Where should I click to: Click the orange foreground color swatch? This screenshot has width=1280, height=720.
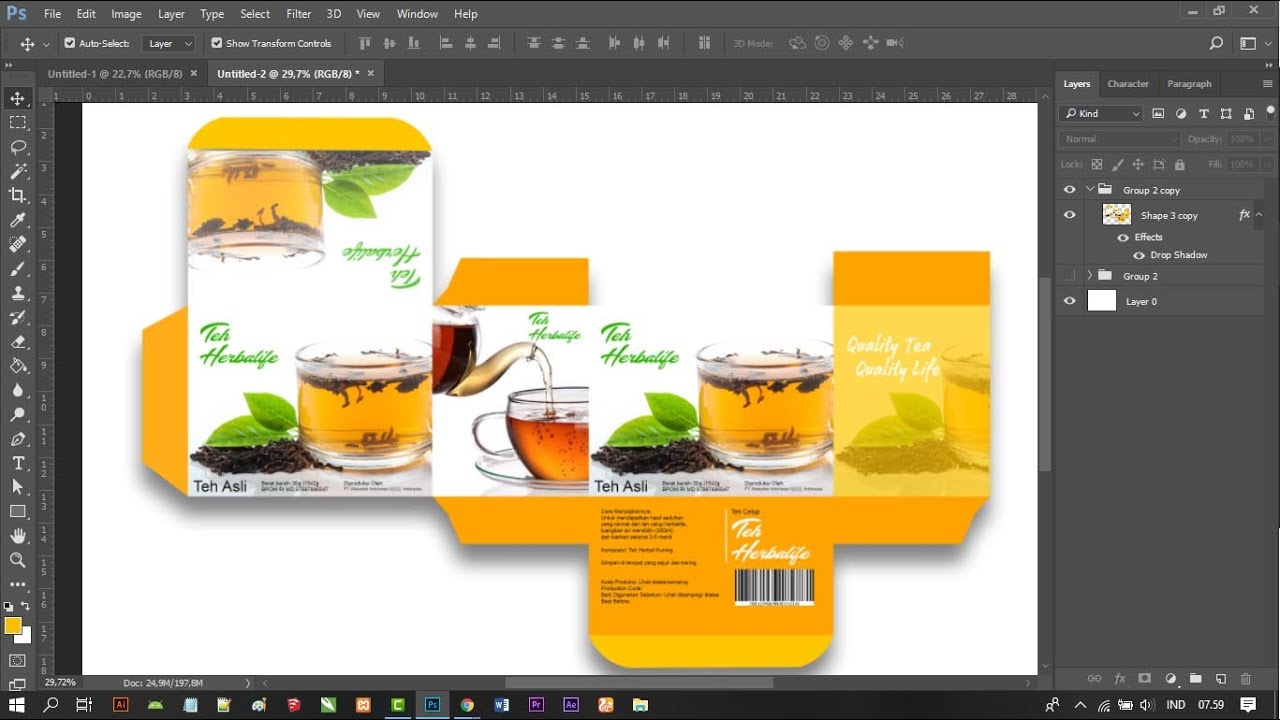point(13,626)
